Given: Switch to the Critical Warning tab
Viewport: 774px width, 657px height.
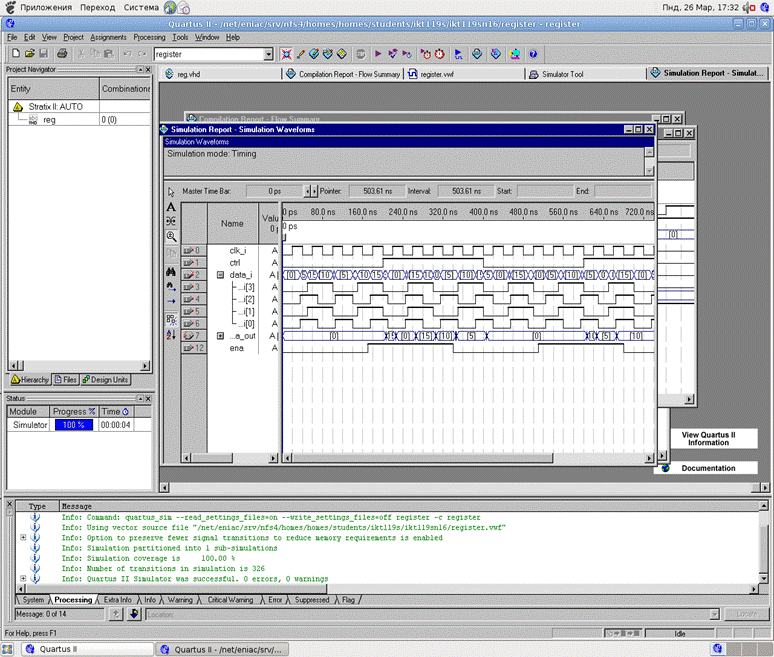Looking at the screenshot, I should [x=230, y=600].
